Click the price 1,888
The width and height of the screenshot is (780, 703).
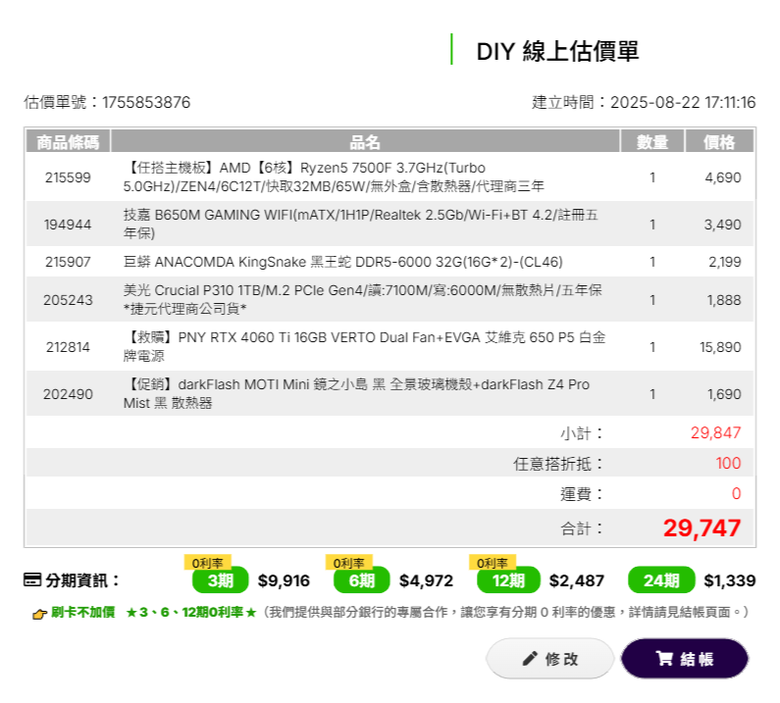click(724, 300)
